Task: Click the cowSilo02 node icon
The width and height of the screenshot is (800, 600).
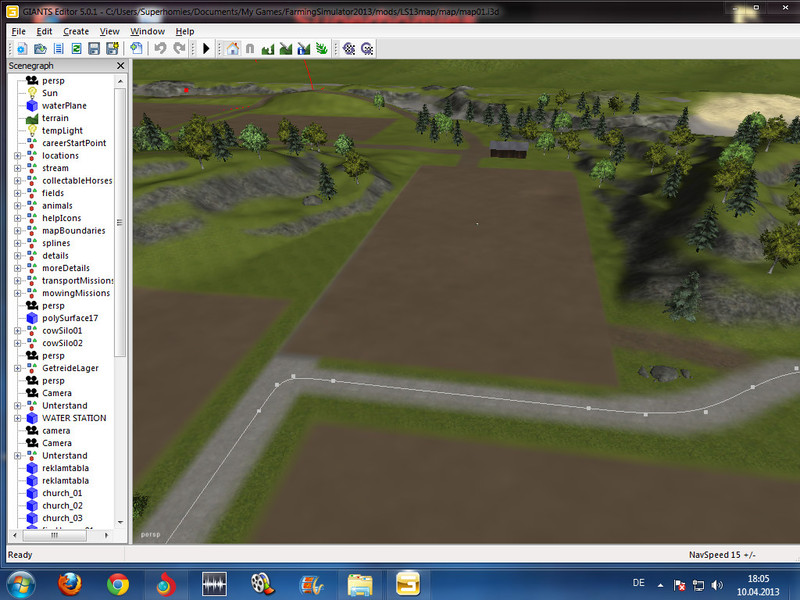Action: click(32, 343)
